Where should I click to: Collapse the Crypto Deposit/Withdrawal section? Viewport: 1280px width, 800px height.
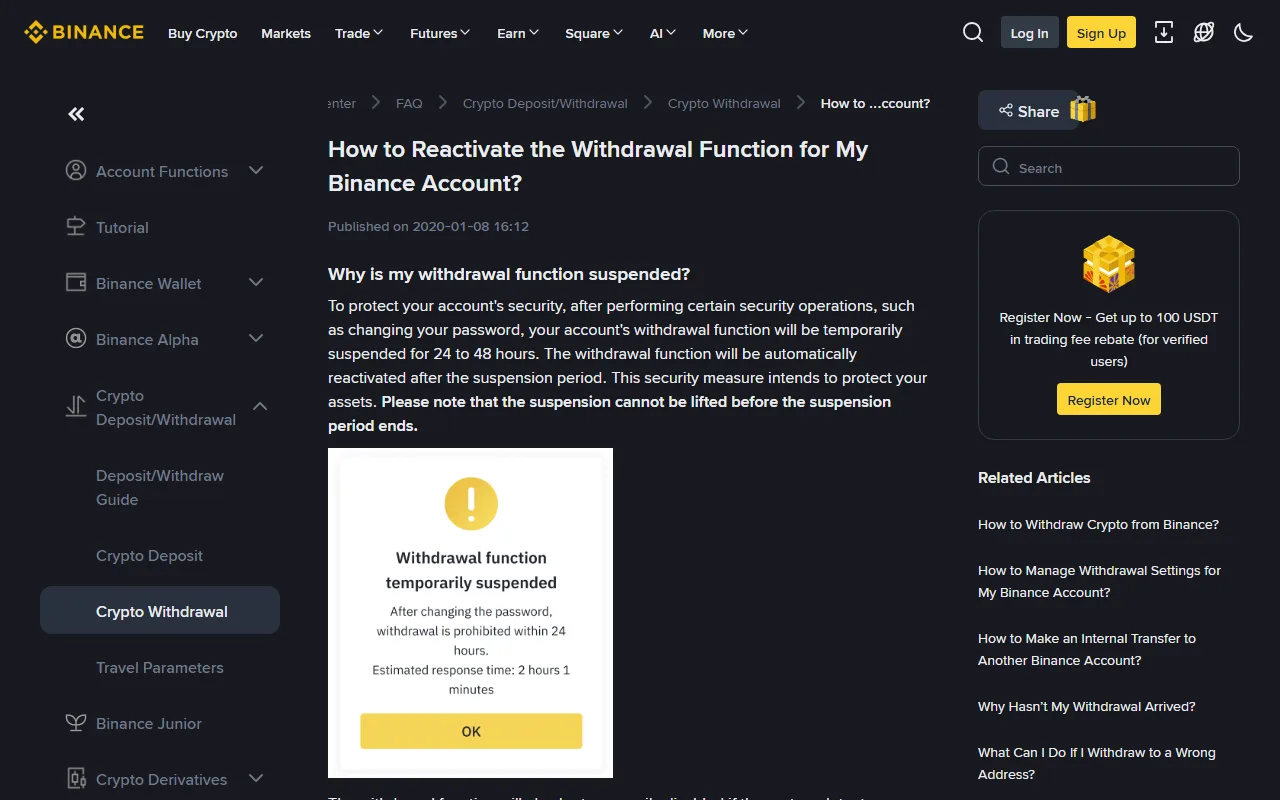[260, 406]
